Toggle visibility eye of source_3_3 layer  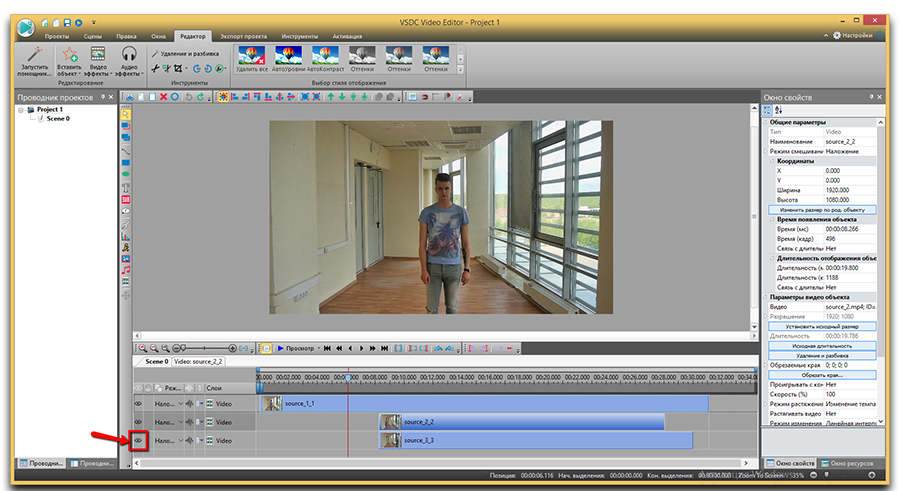(138, 440)
